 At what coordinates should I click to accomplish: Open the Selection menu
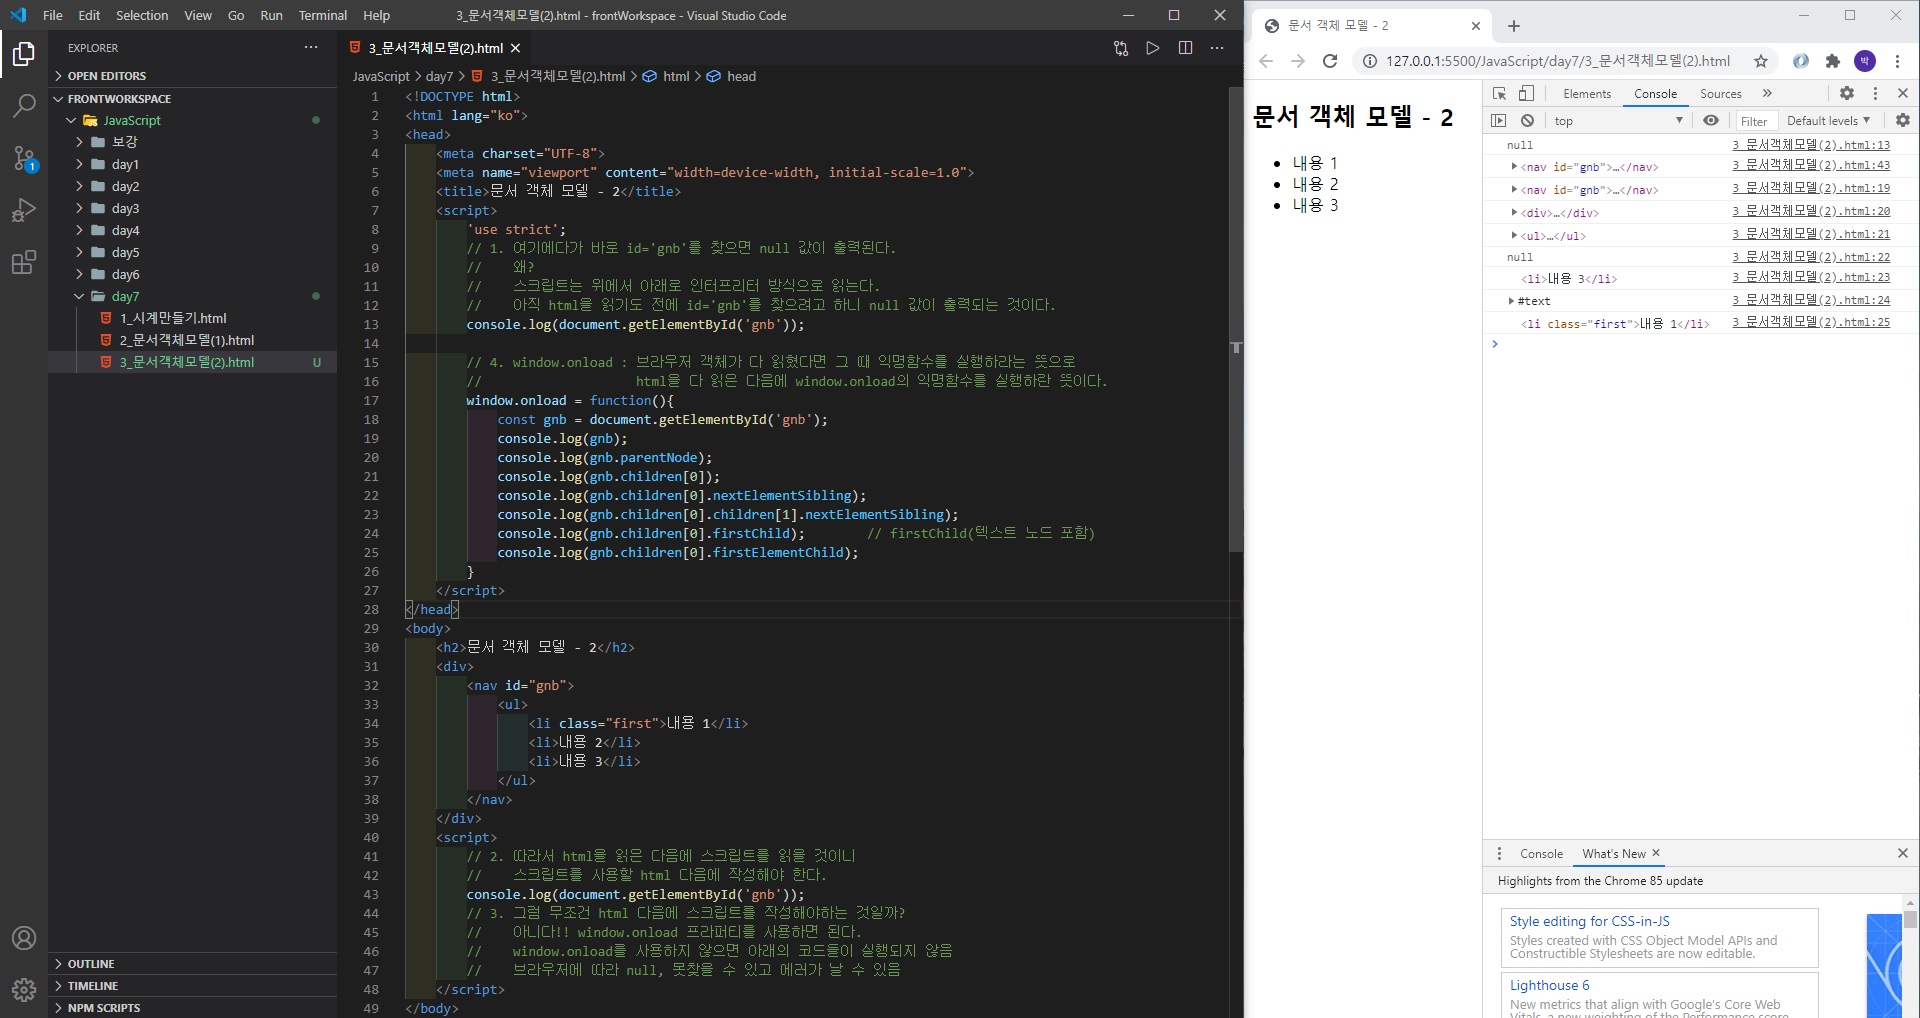click(x=142, y=15)
